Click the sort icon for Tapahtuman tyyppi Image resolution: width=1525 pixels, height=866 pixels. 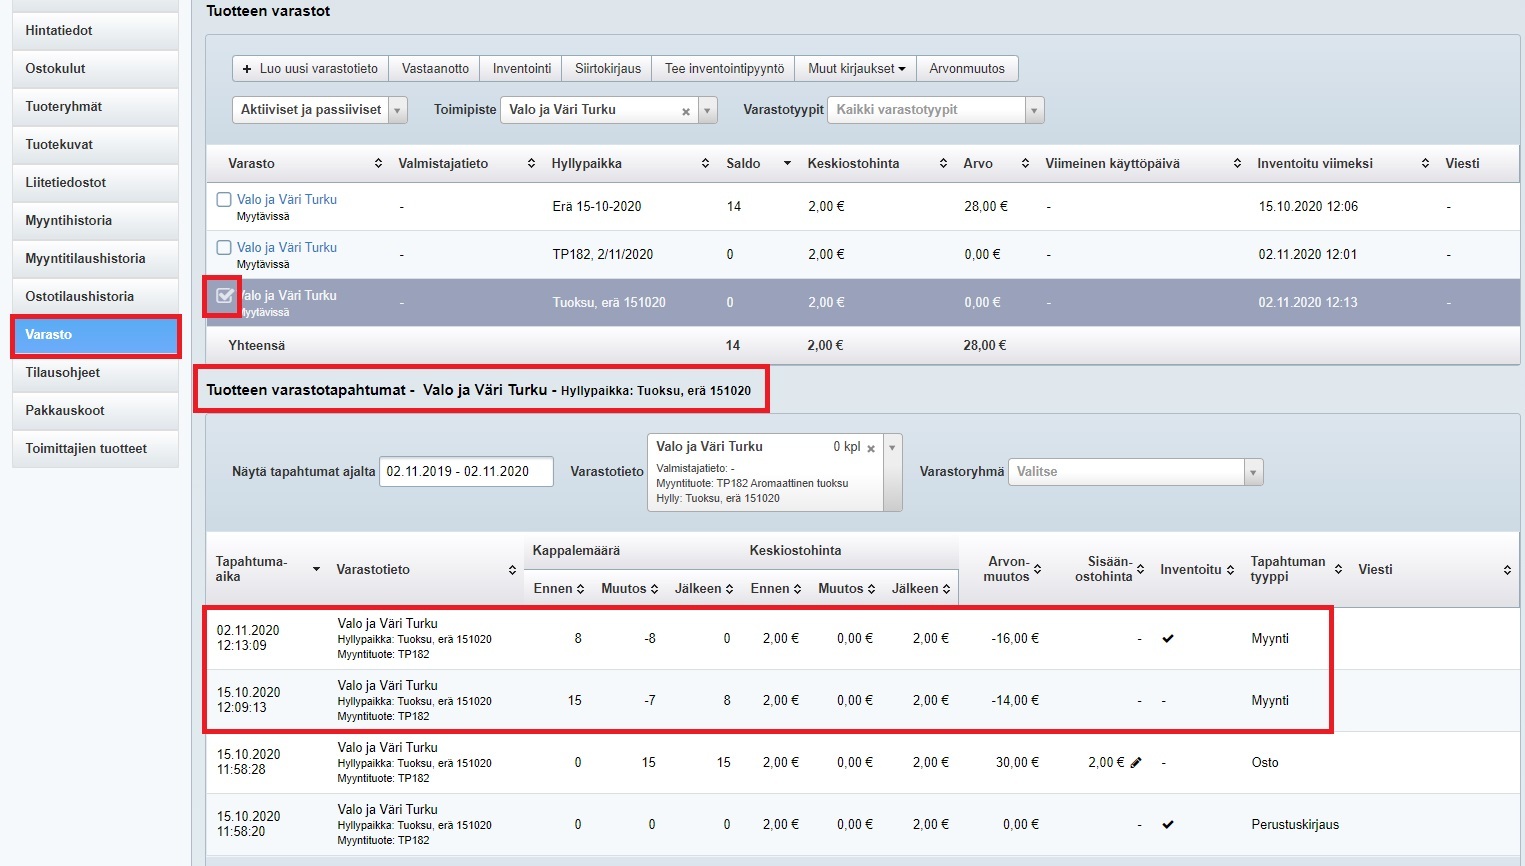1338,570
